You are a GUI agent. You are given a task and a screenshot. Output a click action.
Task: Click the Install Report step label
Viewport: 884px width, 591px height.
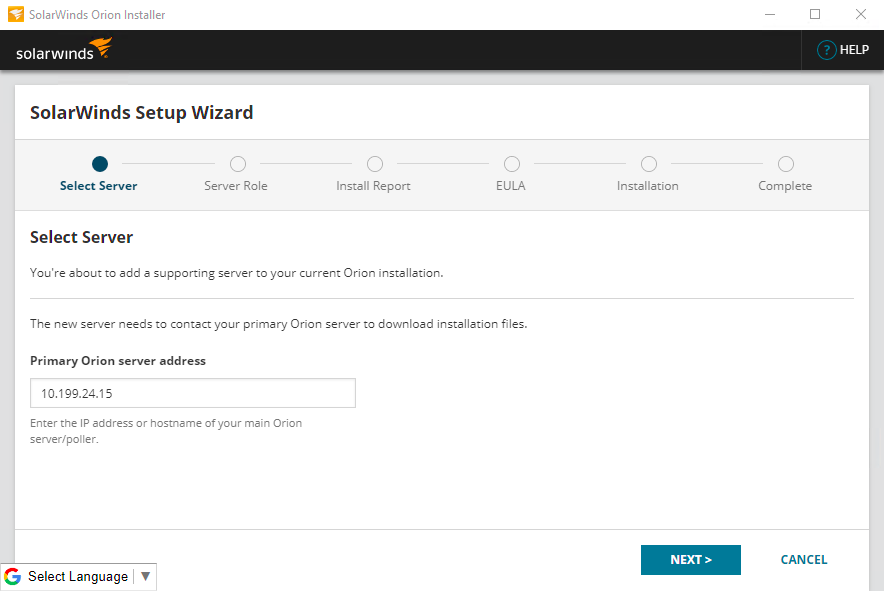coord(373,186)
